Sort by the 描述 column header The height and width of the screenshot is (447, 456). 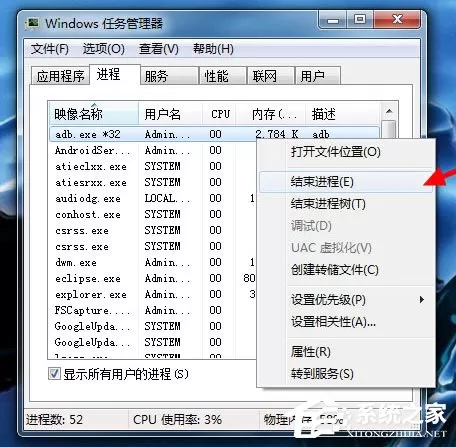(342, 114)
